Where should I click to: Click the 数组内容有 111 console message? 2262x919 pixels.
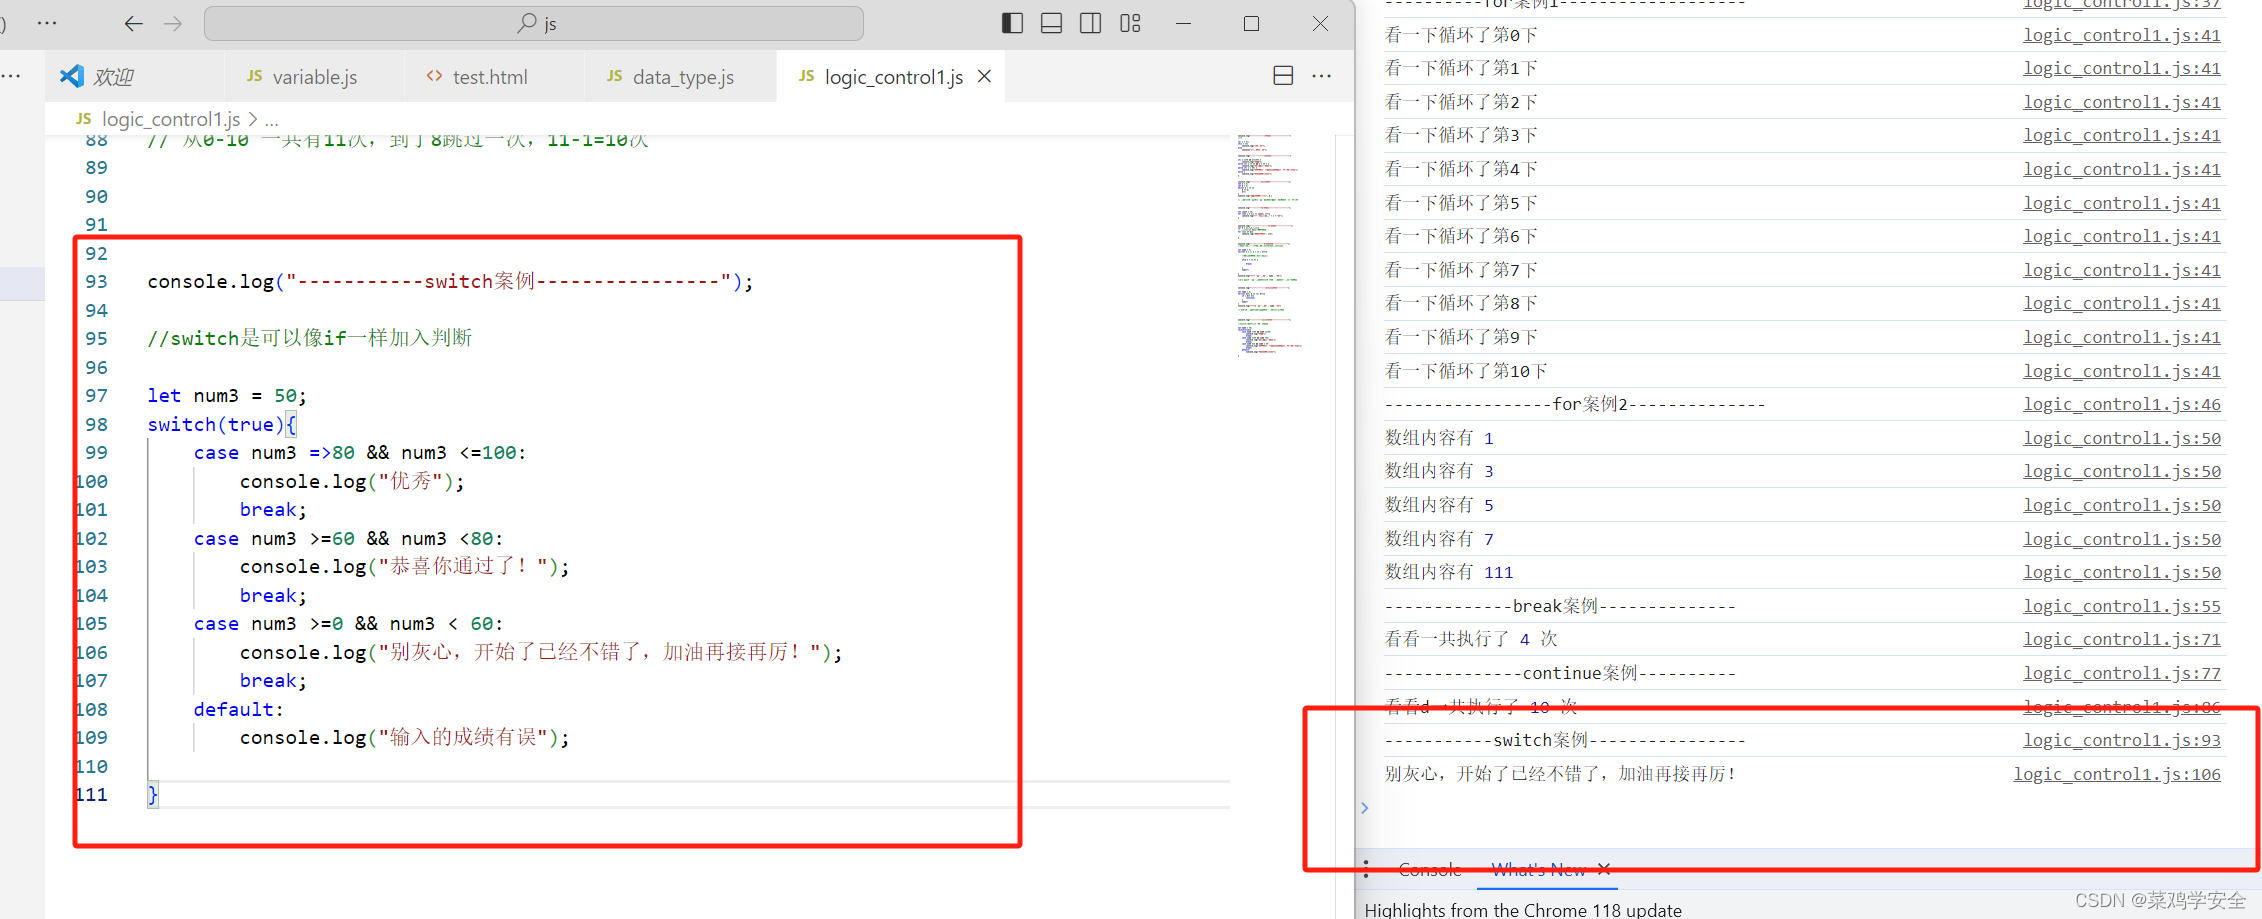(x=1449, y=572)
